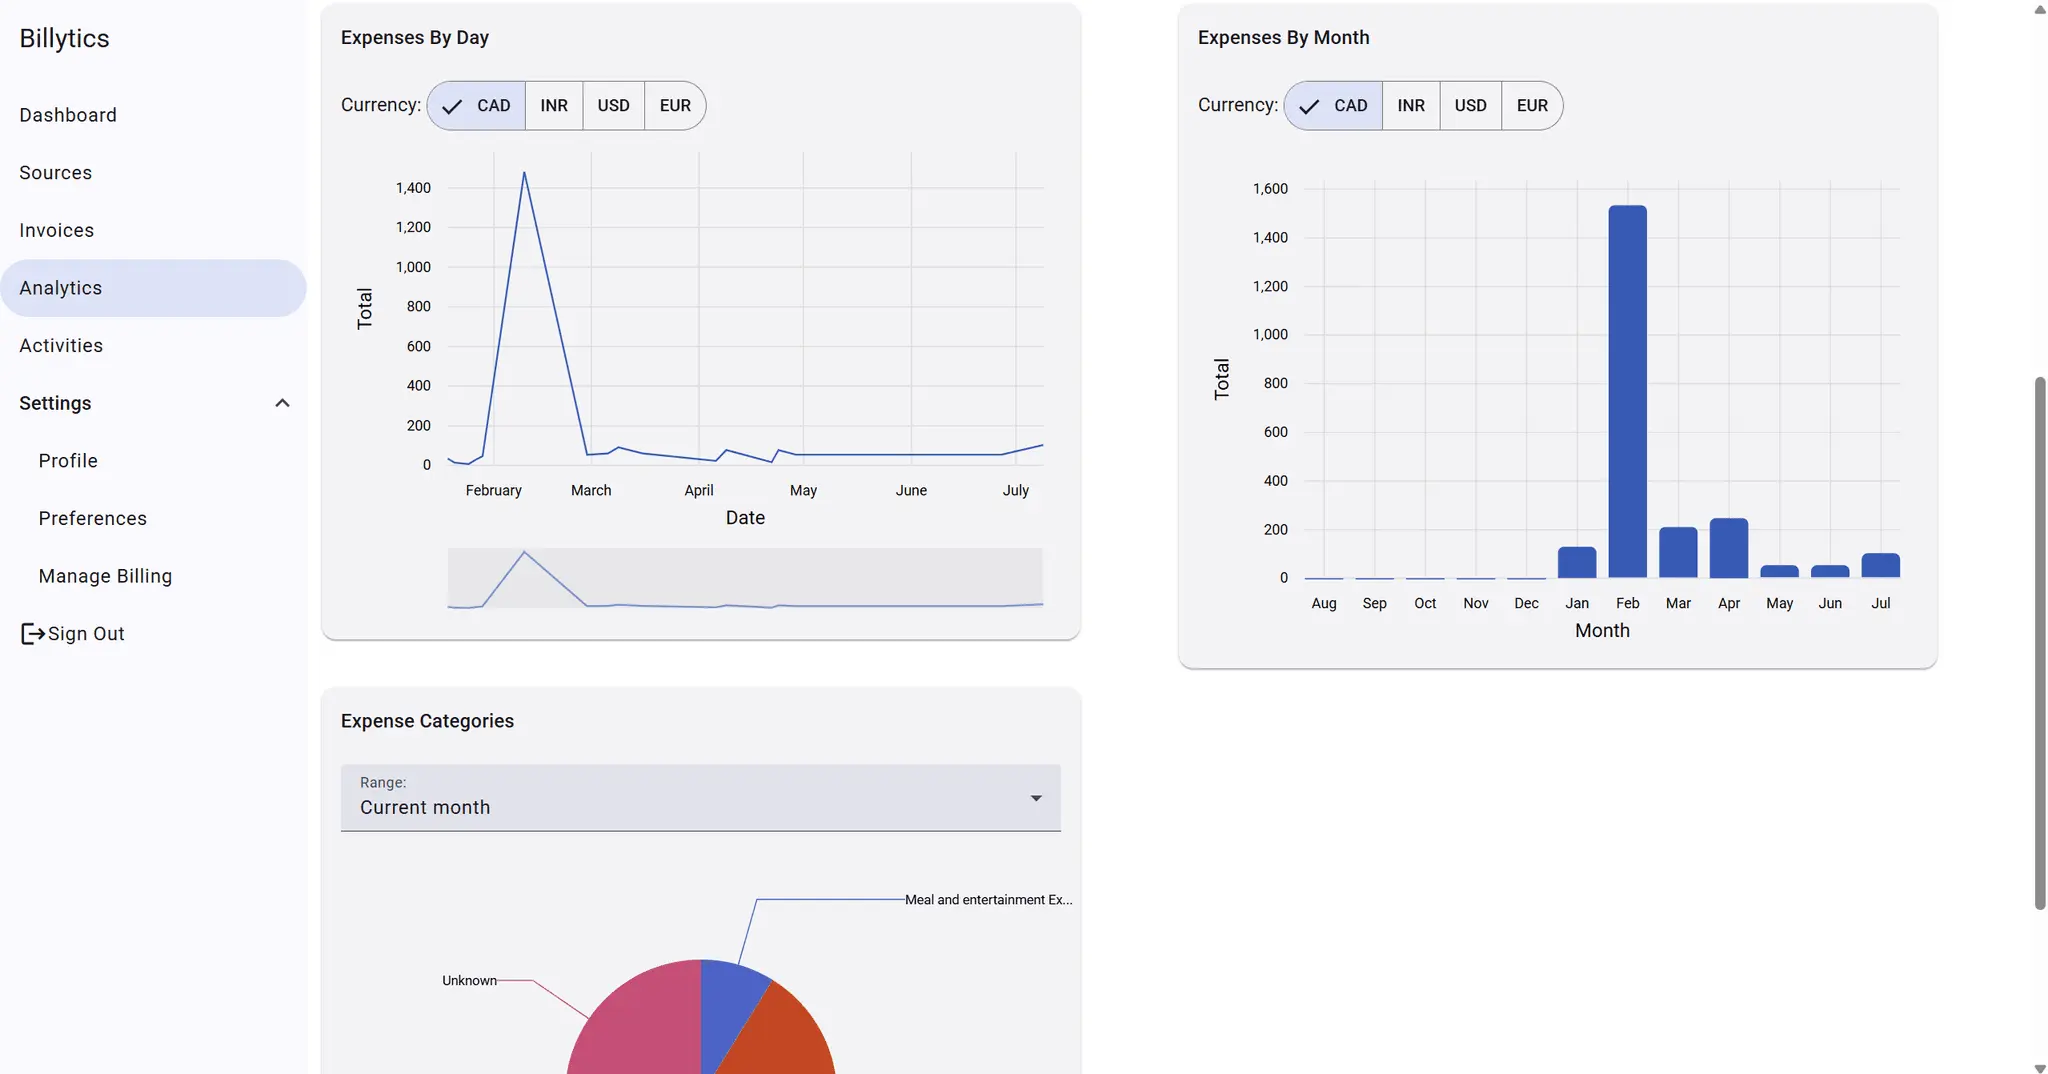Click the scrollbar up arrow

[2040, 8]
